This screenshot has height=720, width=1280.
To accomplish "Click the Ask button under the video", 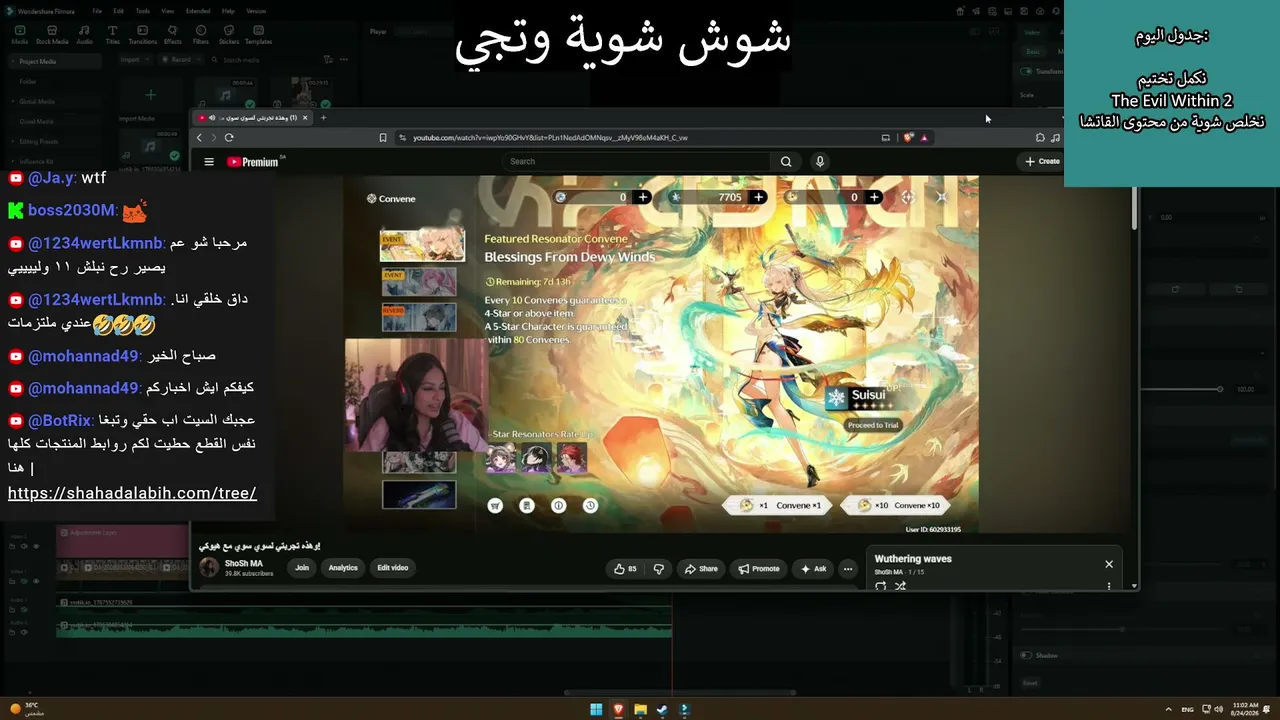I will point(814,569).
